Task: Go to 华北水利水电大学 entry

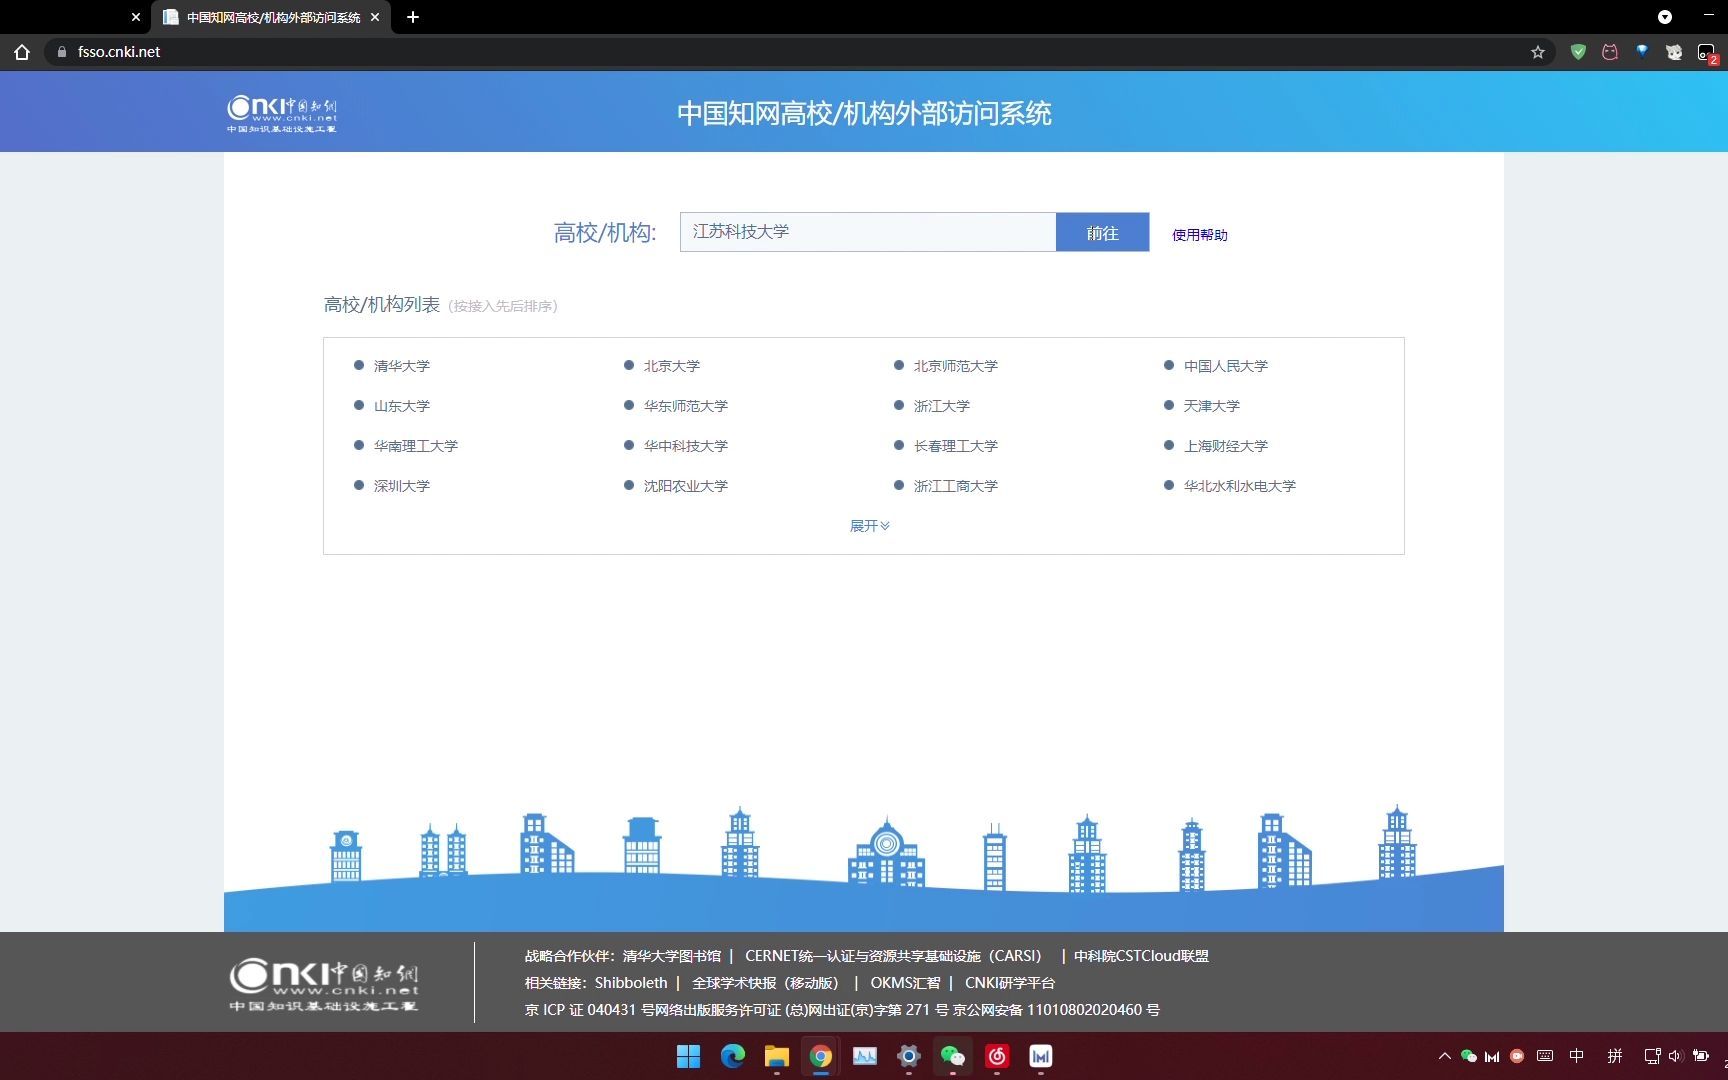Action: point(1240,486)
